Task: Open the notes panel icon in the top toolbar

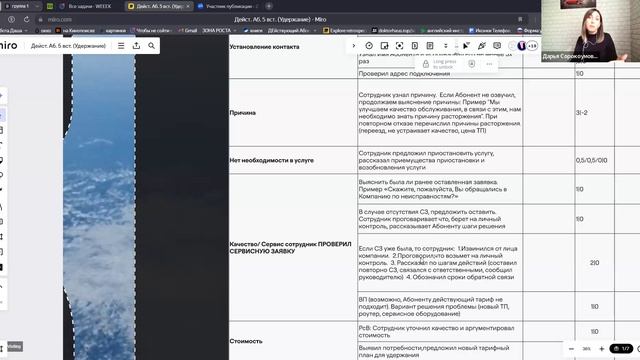Action: pyautogui.click(x=430, y=46)
